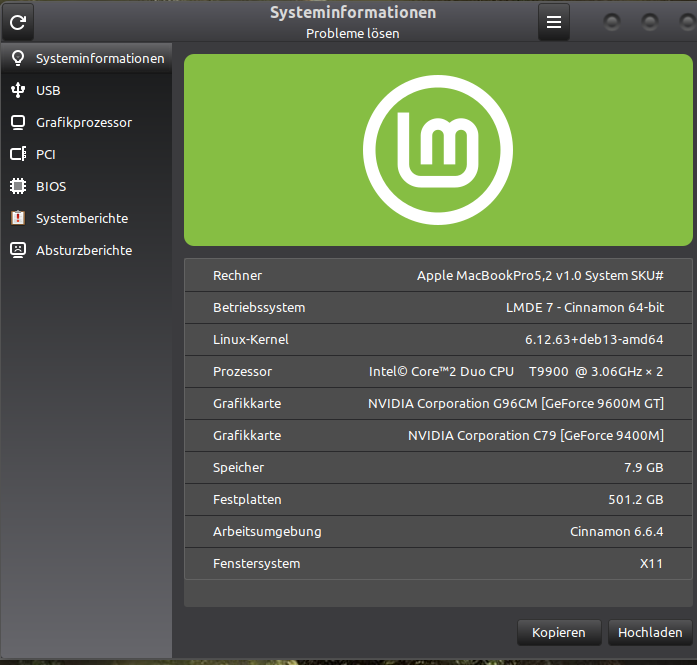Screen dimensions: 697x665
Task: Open the Grafikprozessor page label
Action: [x=84, y=122]
